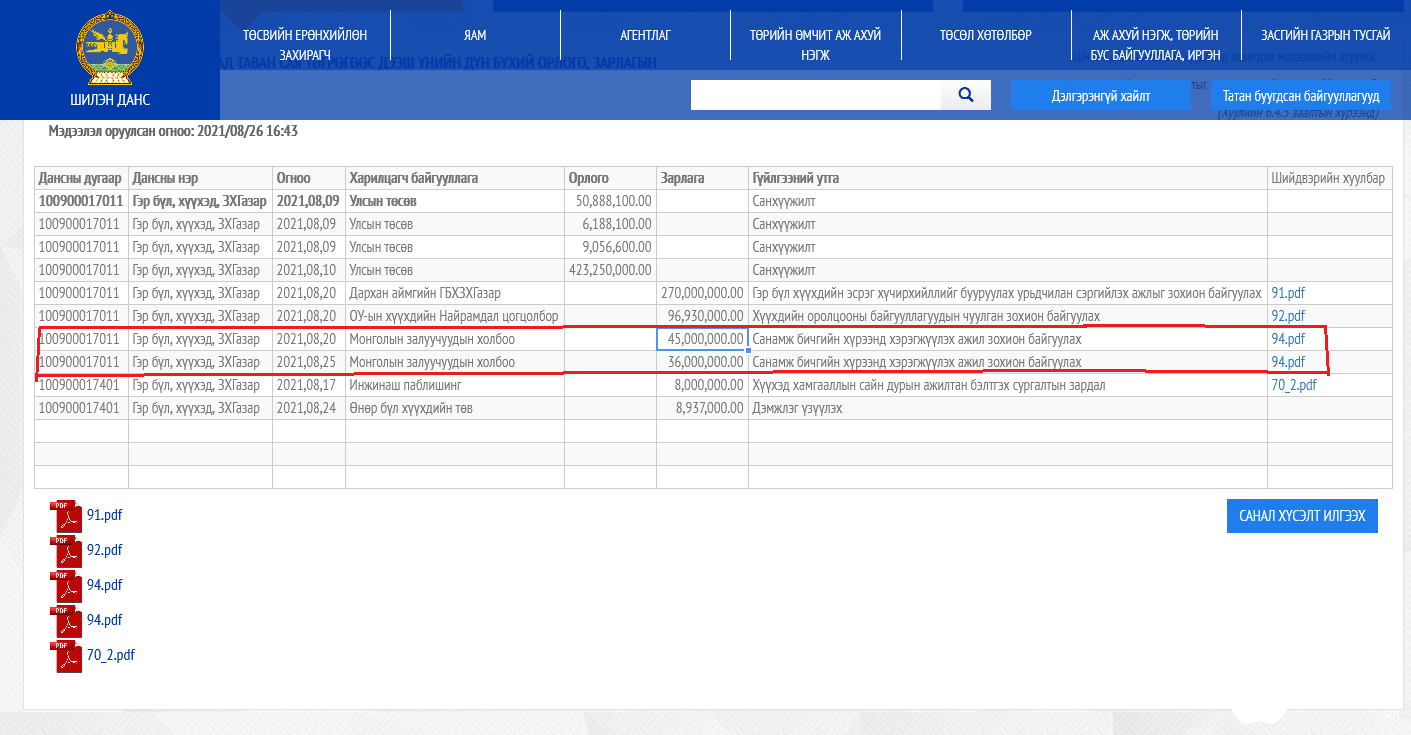Click Шийдвэрийн хуулбар column header
The width and height of the screenshot is (1411, 735).
pyautogui.click(x=1330, y=178)
